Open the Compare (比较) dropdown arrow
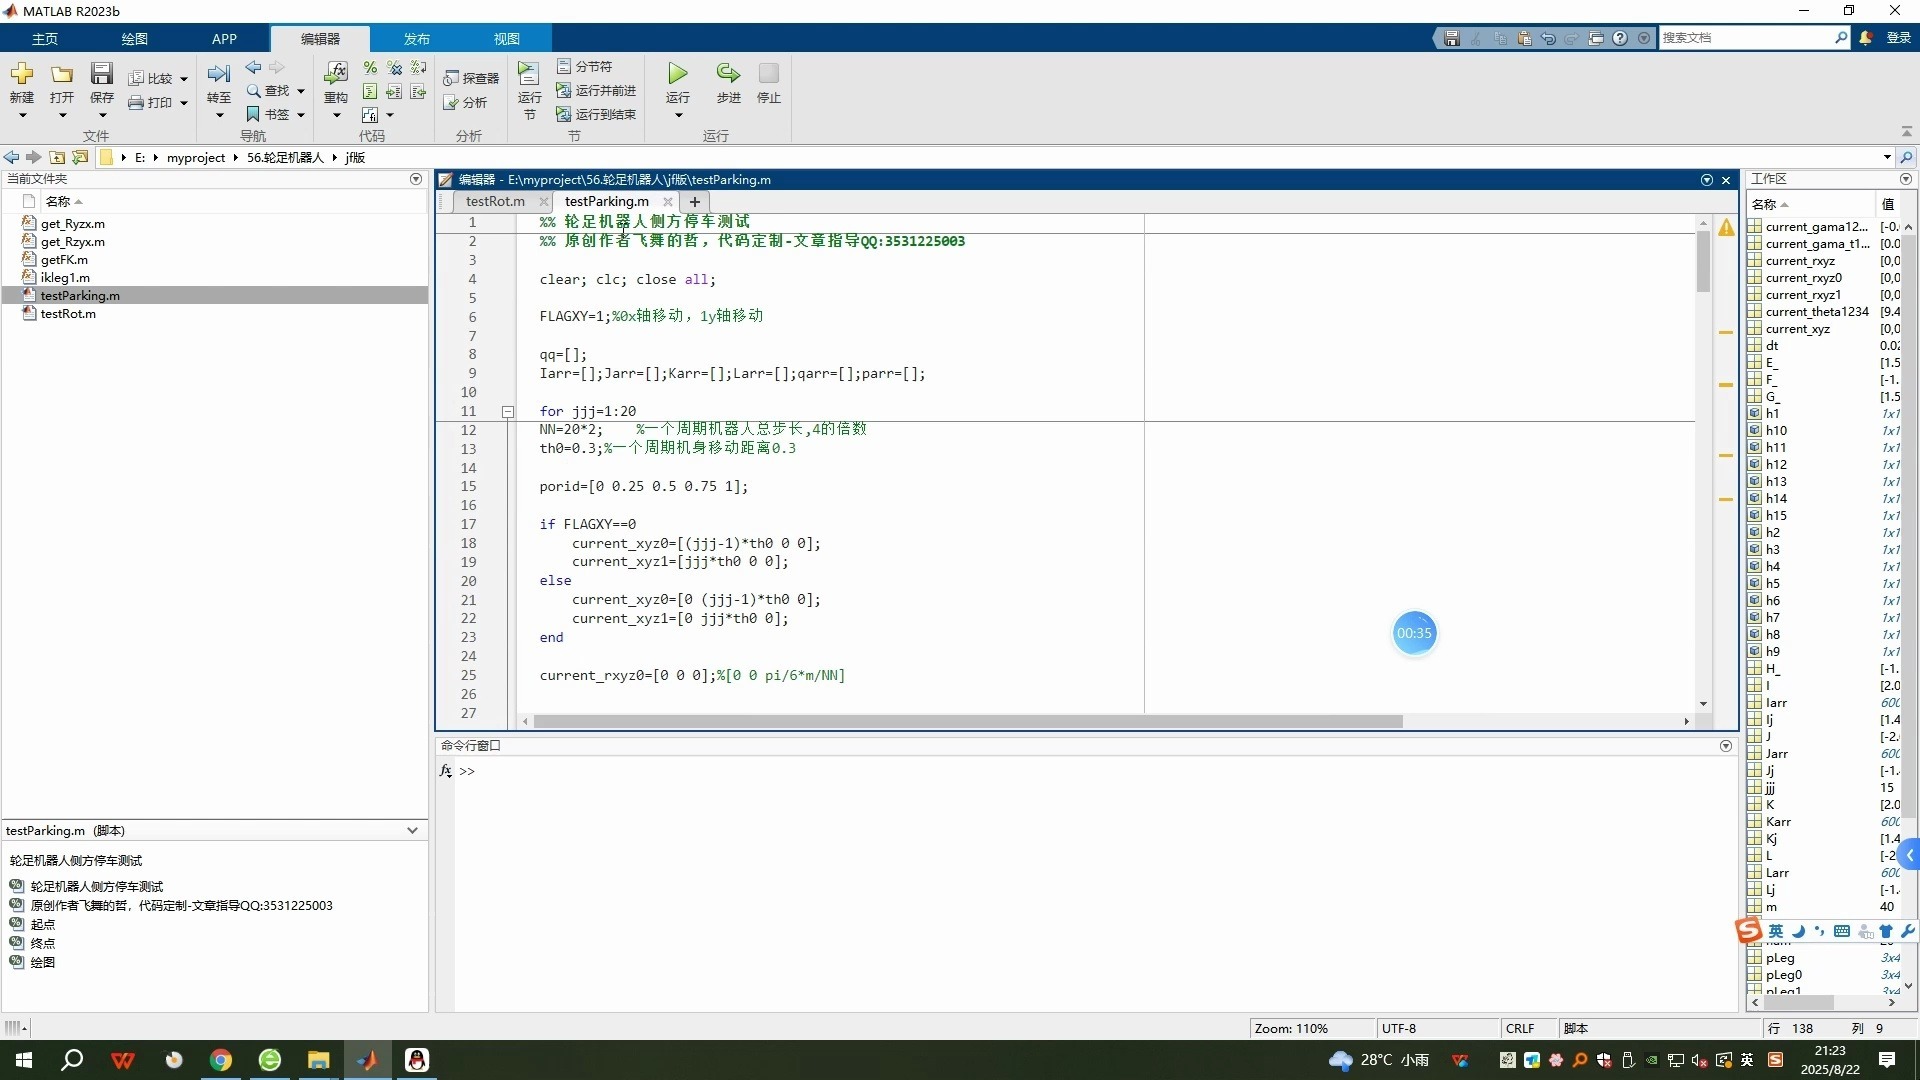Viewport: 1920px width, 1080px height. coord(184,79)
